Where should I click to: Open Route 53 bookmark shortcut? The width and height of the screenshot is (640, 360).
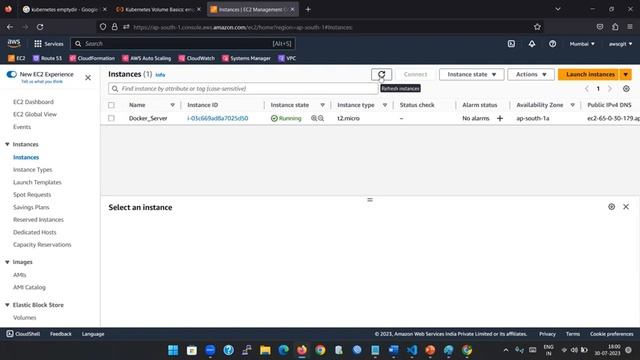[x=47, y=58]
